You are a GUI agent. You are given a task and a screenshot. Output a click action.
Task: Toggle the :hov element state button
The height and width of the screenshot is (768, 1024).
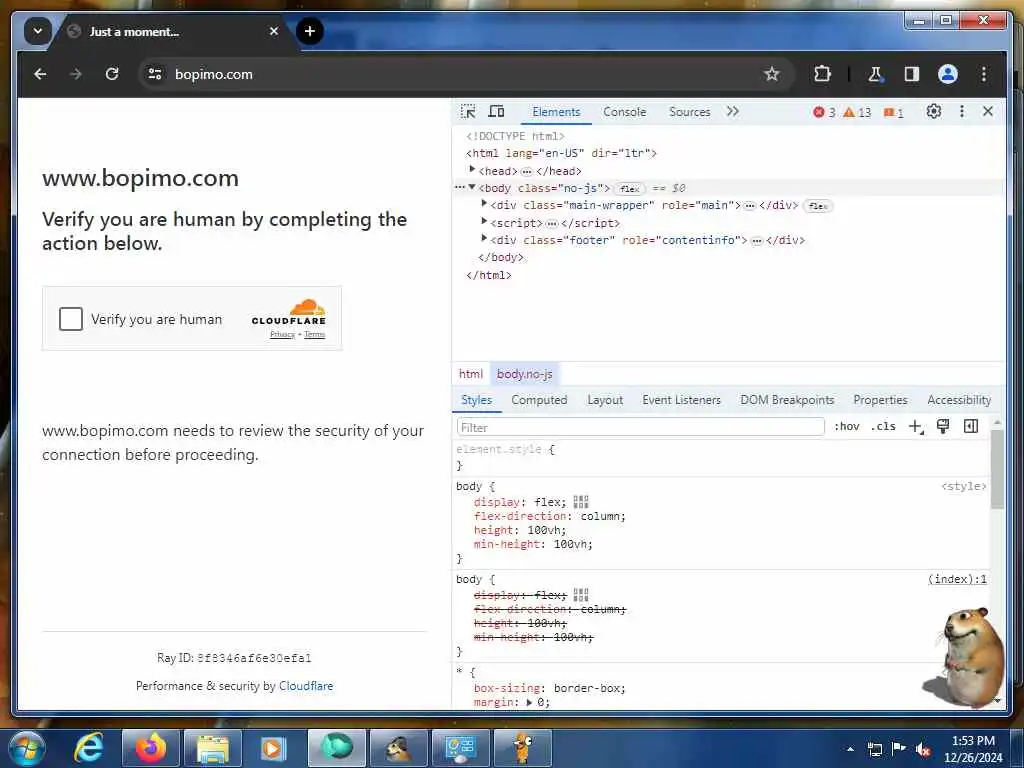(846, 426)
